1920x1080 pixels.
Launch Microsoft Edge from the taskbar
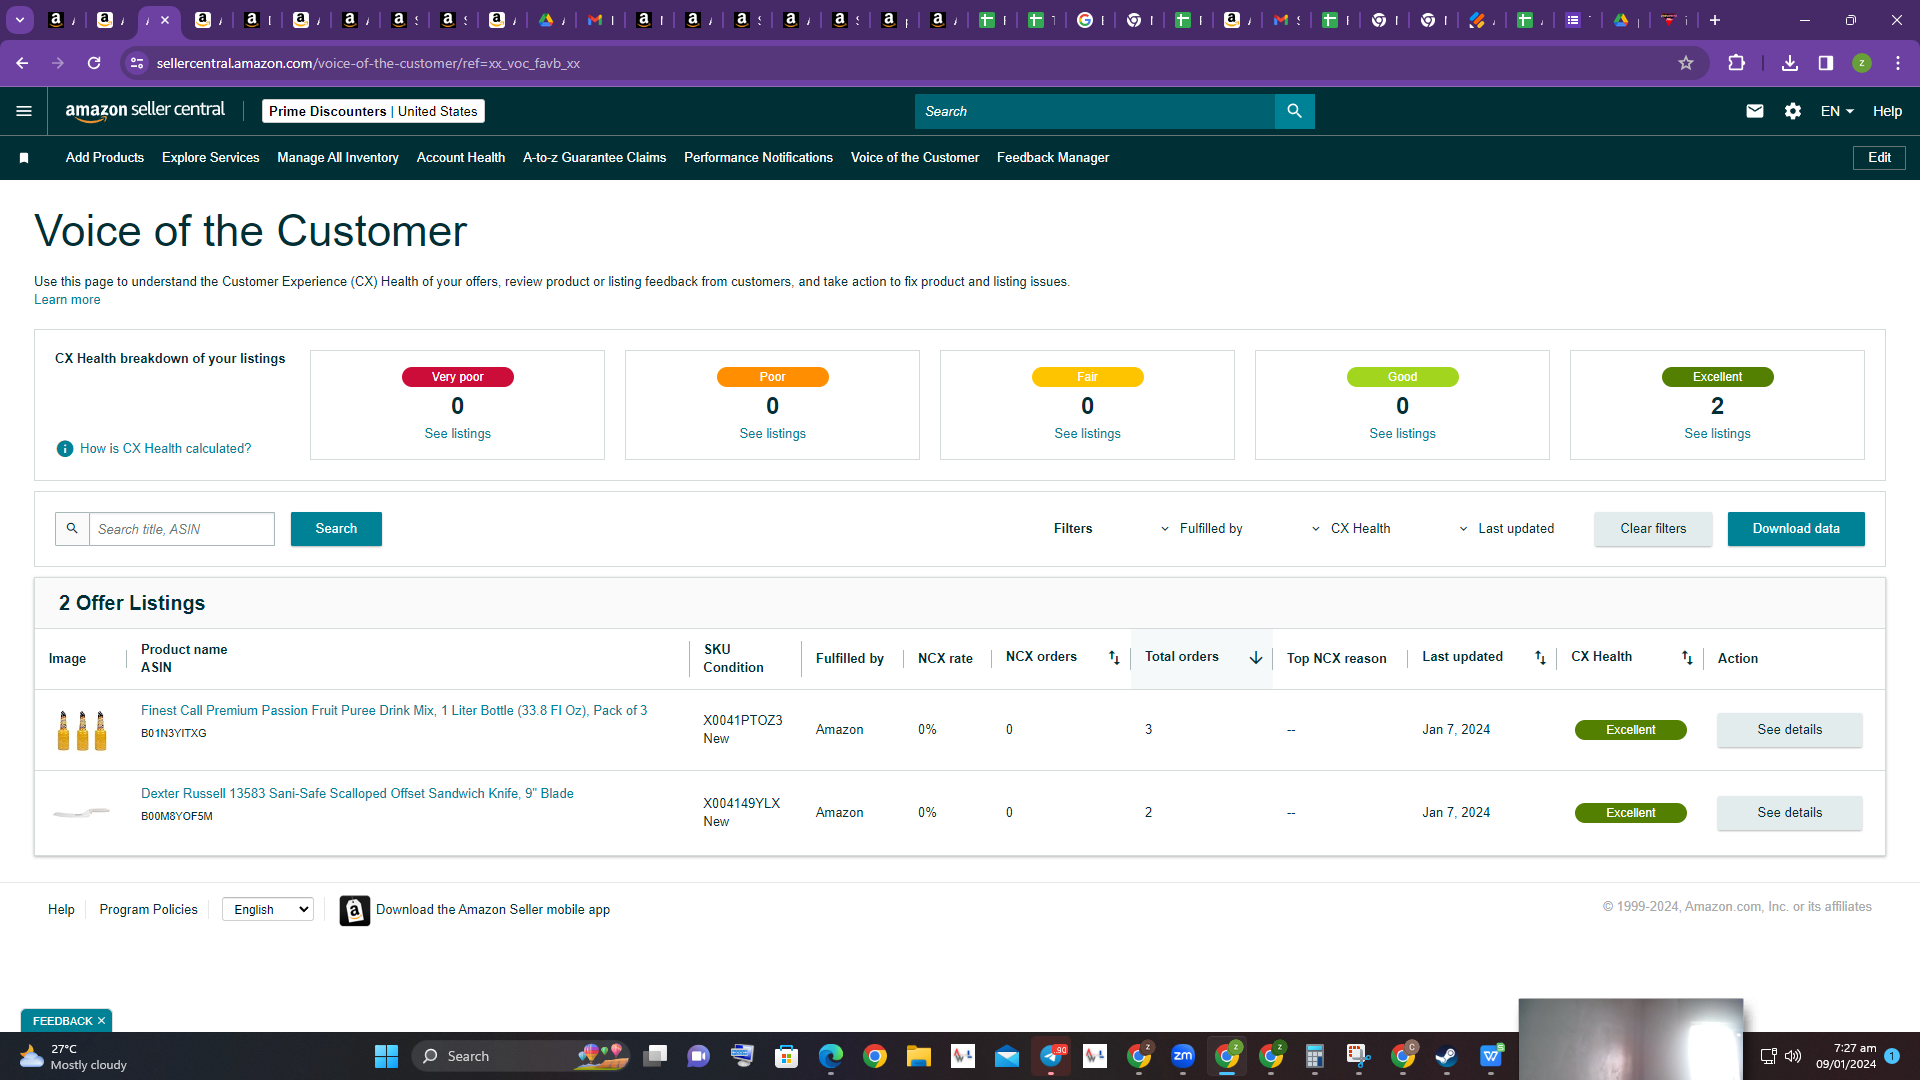pyautogui.click(x=831, y=1056)
